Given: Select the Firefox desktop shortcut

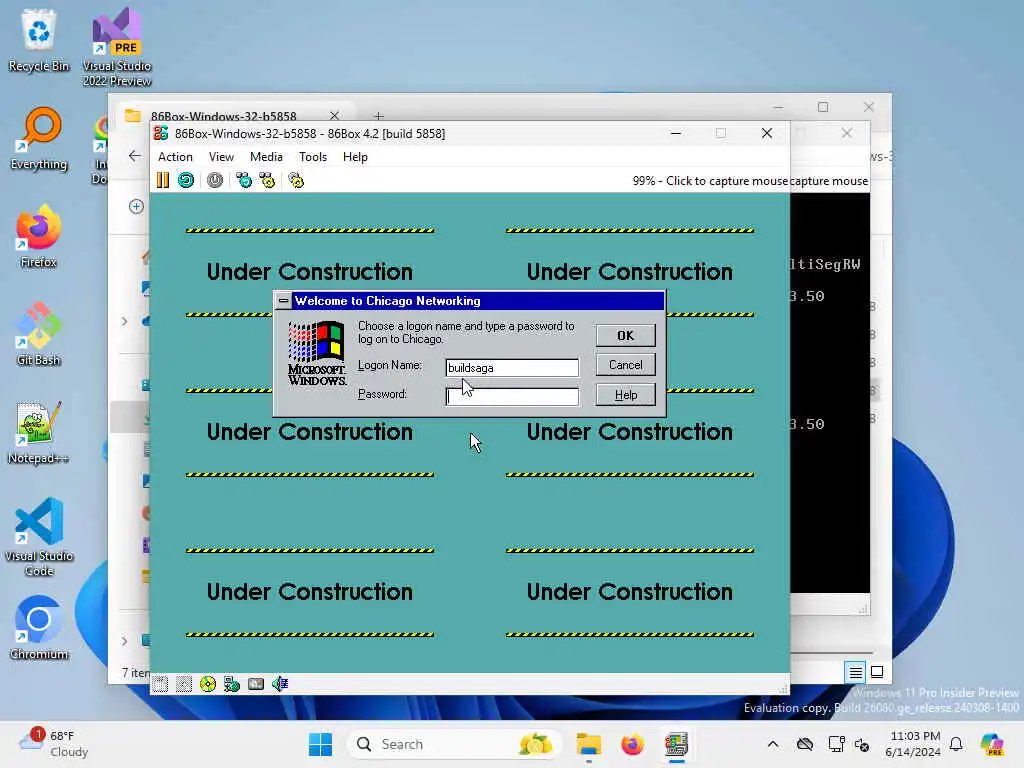Looking at the screenshot, I should 39,236.
